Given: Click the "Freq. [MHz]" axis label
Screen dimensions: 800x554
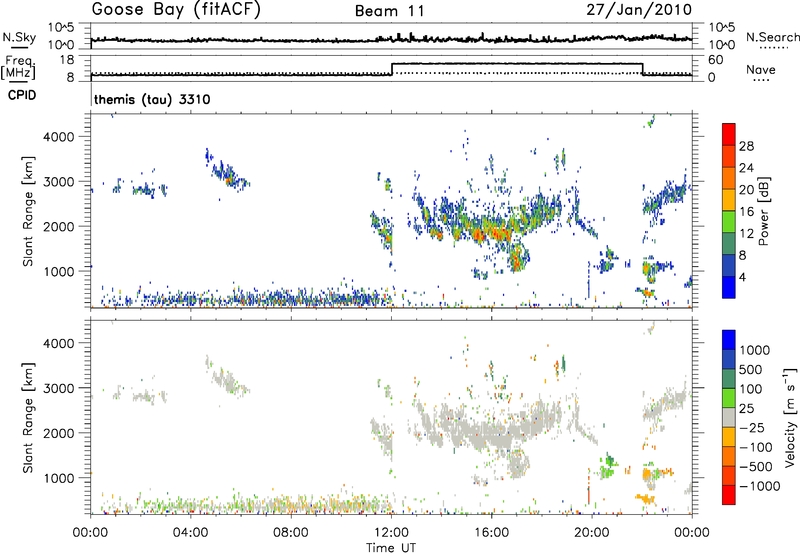Looking at the screenshot, I should coord(18,67).
